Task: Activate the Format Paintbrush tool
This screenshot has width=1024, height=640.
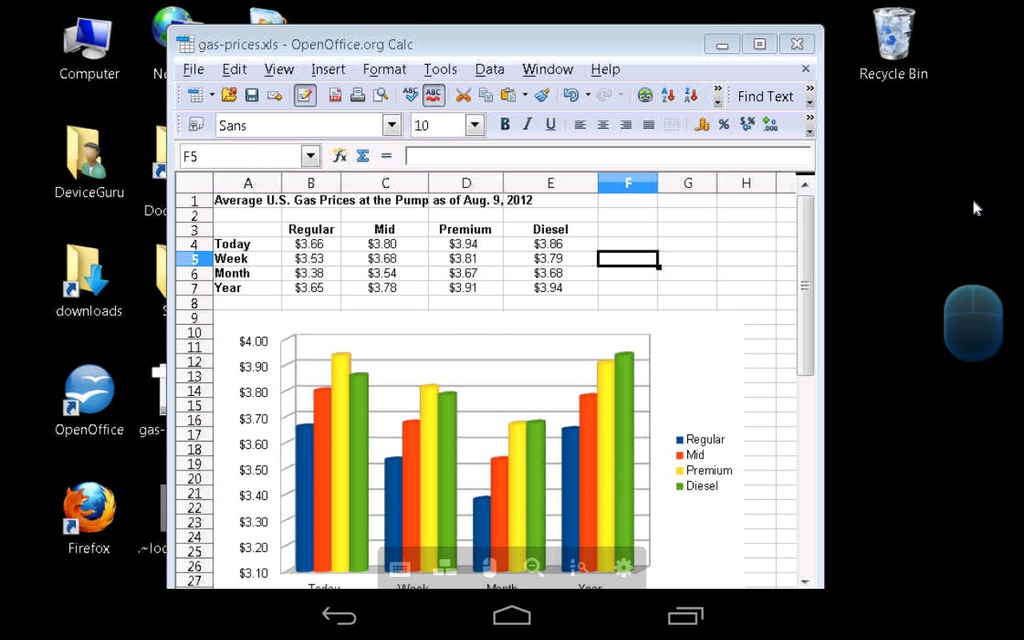Action: coord(541,95)
